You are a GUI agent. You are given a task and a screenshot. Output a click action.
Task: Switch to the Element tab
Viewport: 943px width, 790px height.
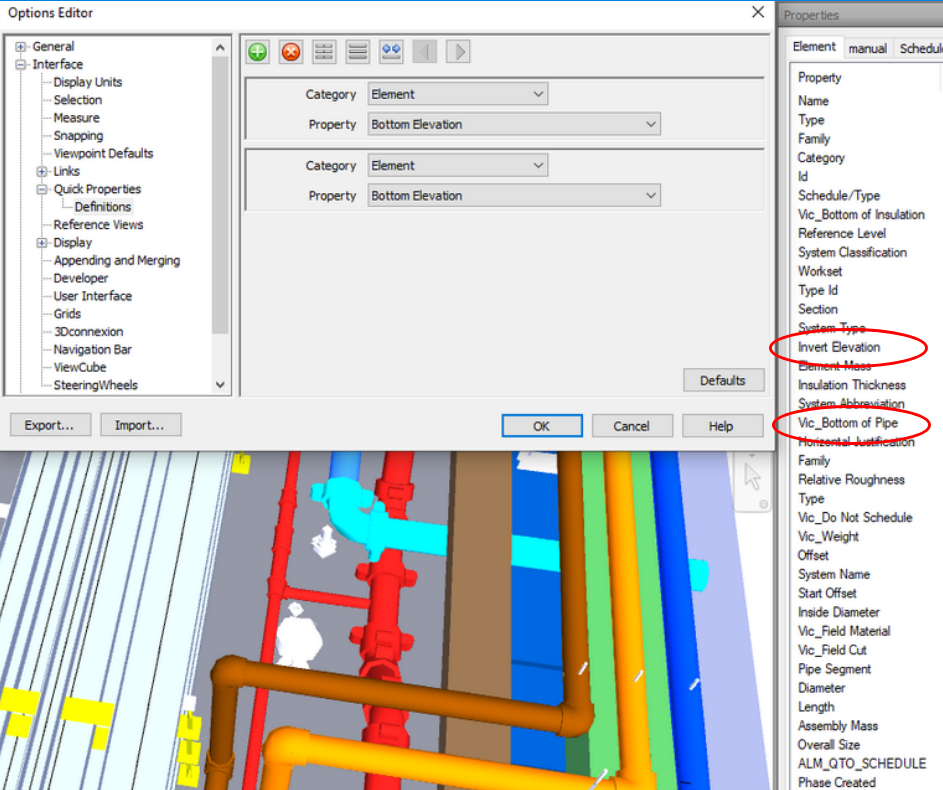(x=815, y=46)
